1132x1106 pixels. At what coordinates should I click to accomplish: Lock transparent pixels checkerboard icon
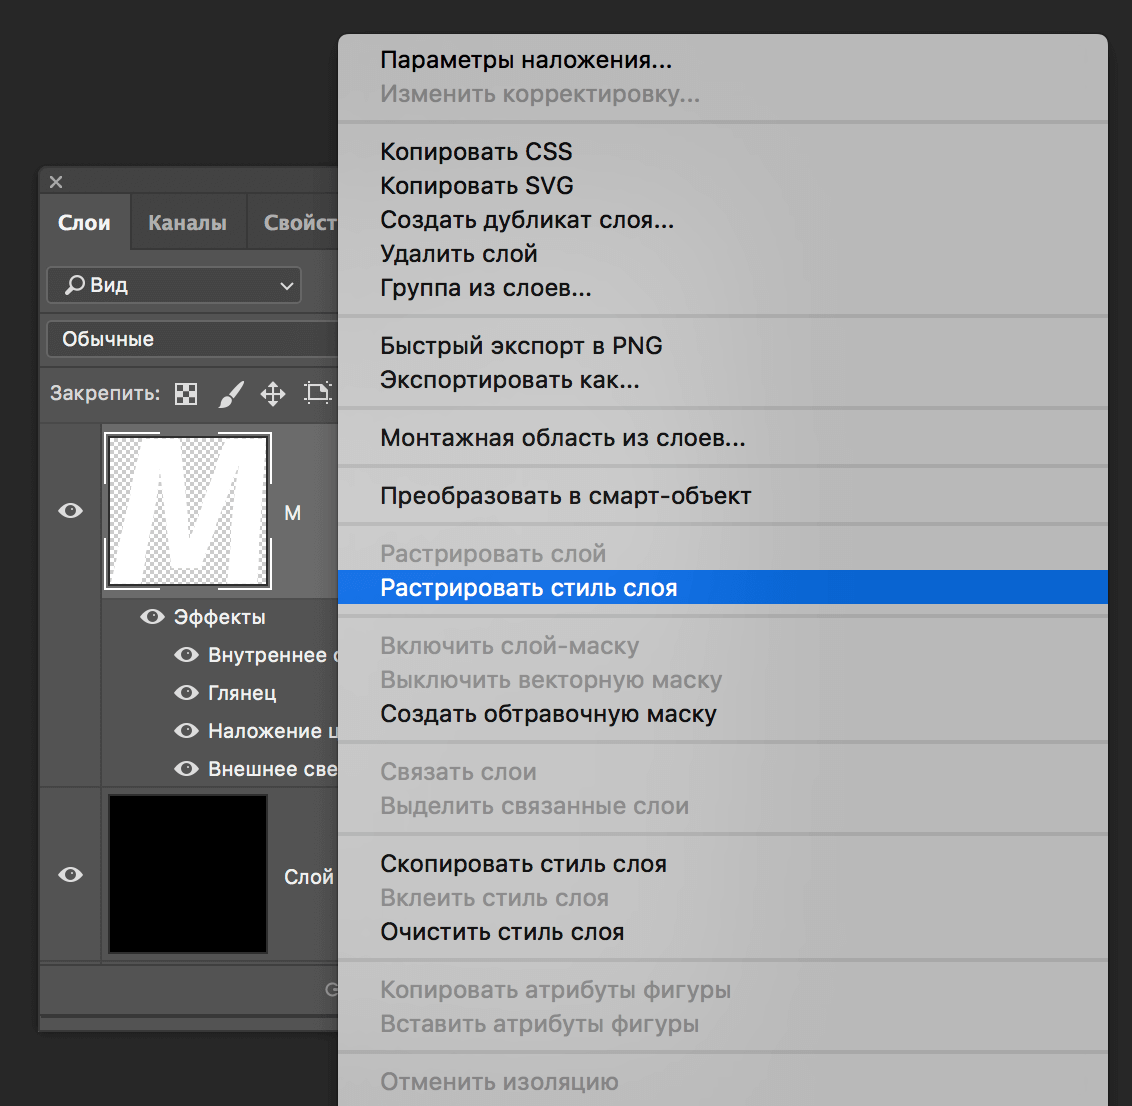186,394
